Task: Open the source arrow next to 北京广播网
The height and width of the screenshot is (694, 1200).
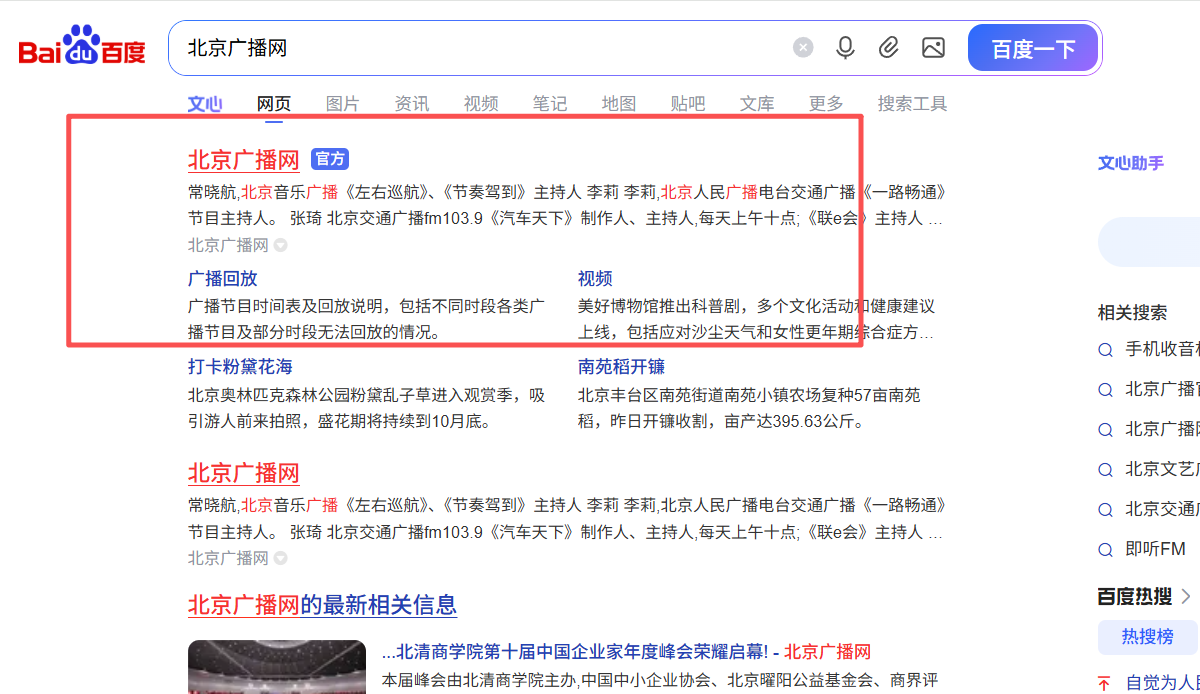Action: coord(279,245)
